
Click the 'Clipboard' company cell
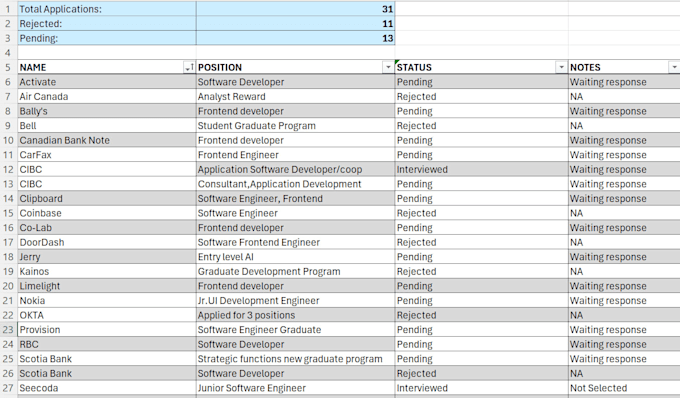pos(107,199)
